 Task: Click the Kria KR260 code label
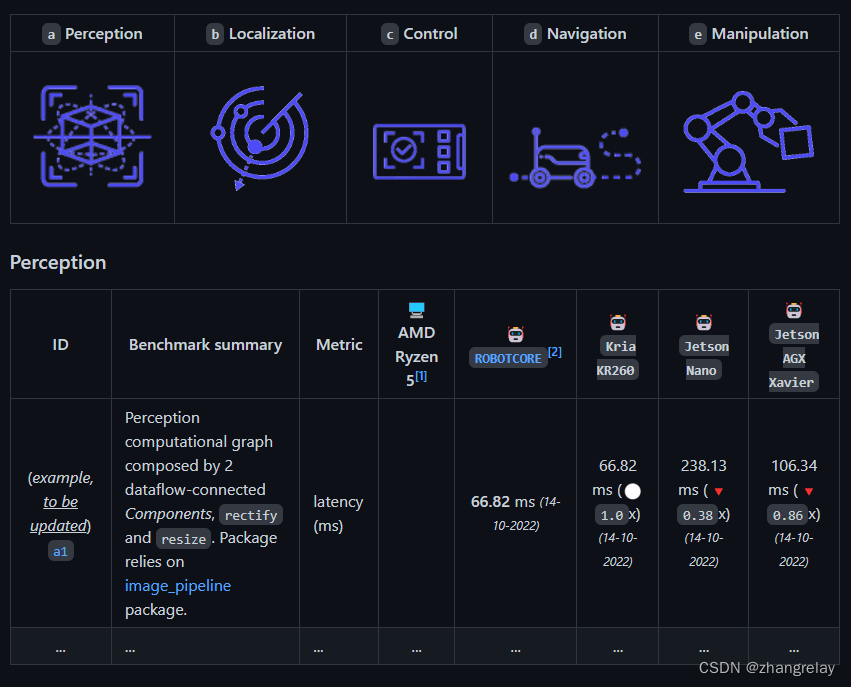click(x=618, y=358)
